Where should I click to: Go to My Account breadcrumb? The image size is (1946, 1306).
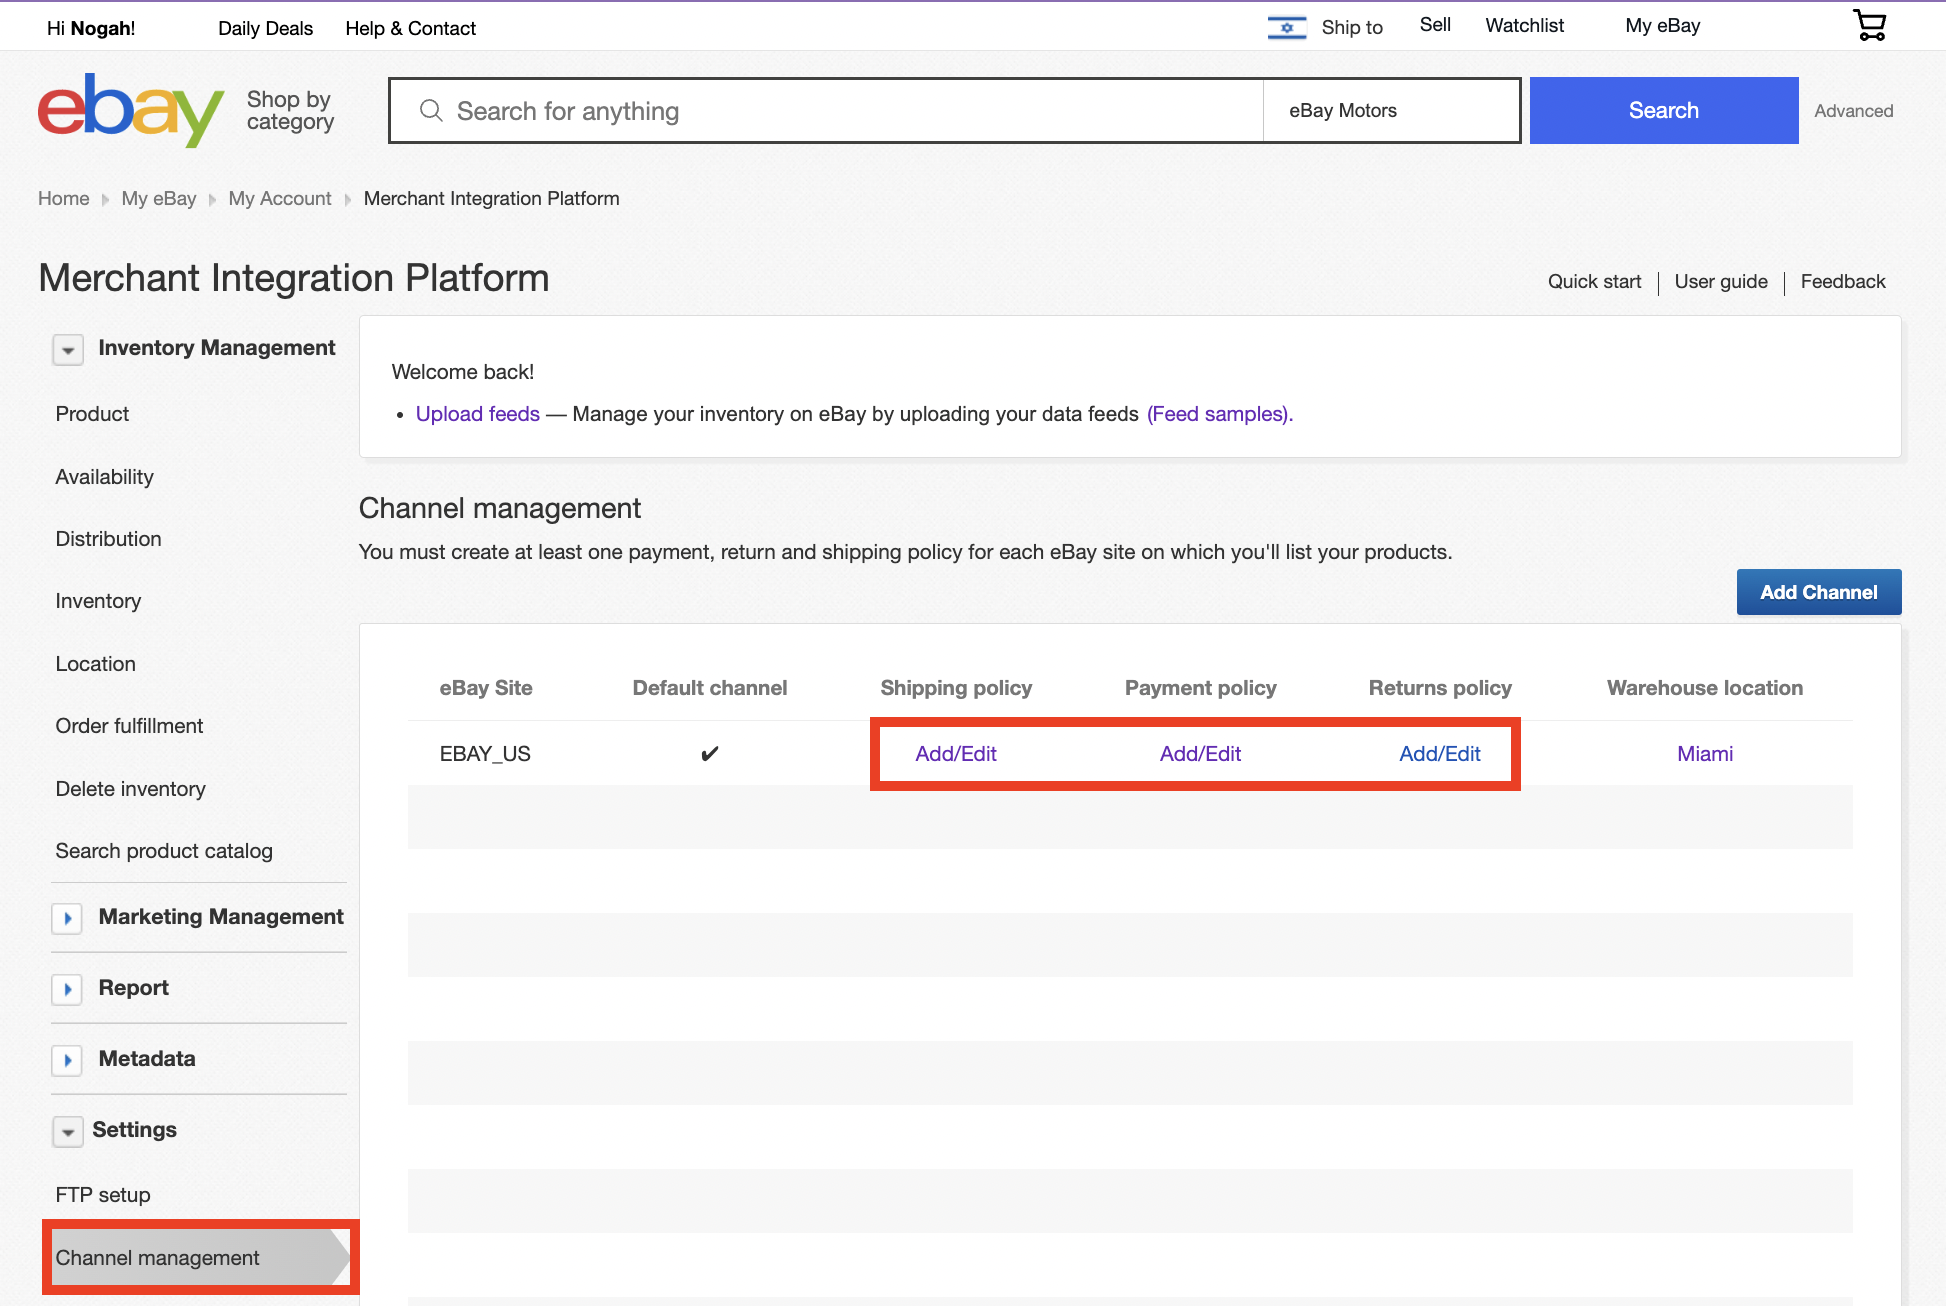(x=279, y=199)
